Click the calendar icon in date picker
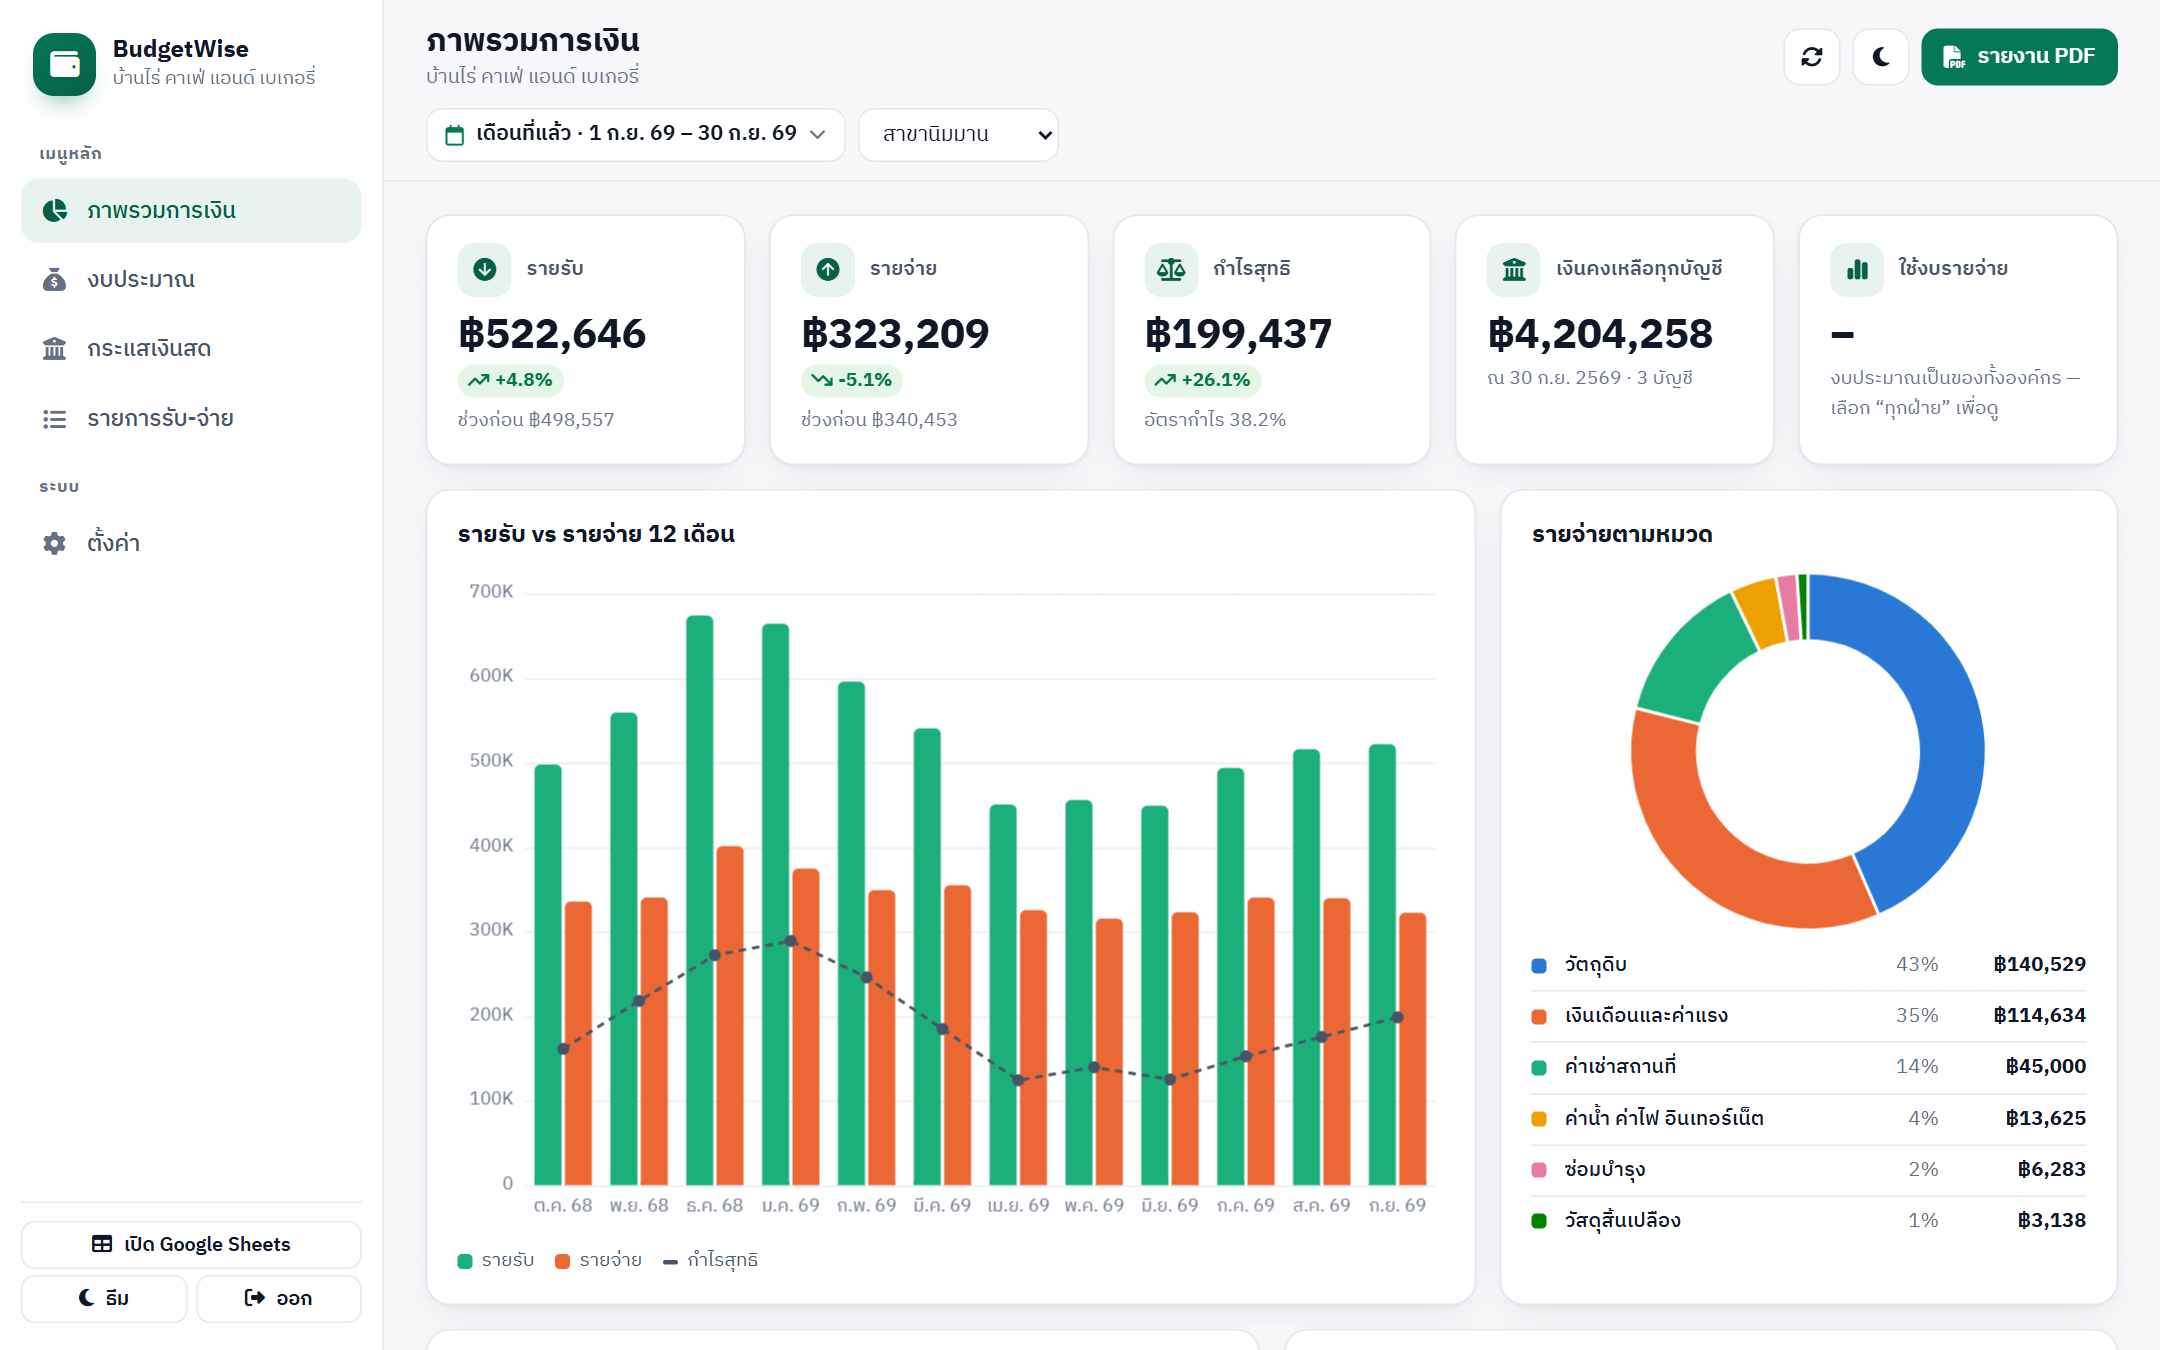The height and width of the screenshot is (1350, 2160). (x=454, y=135)
